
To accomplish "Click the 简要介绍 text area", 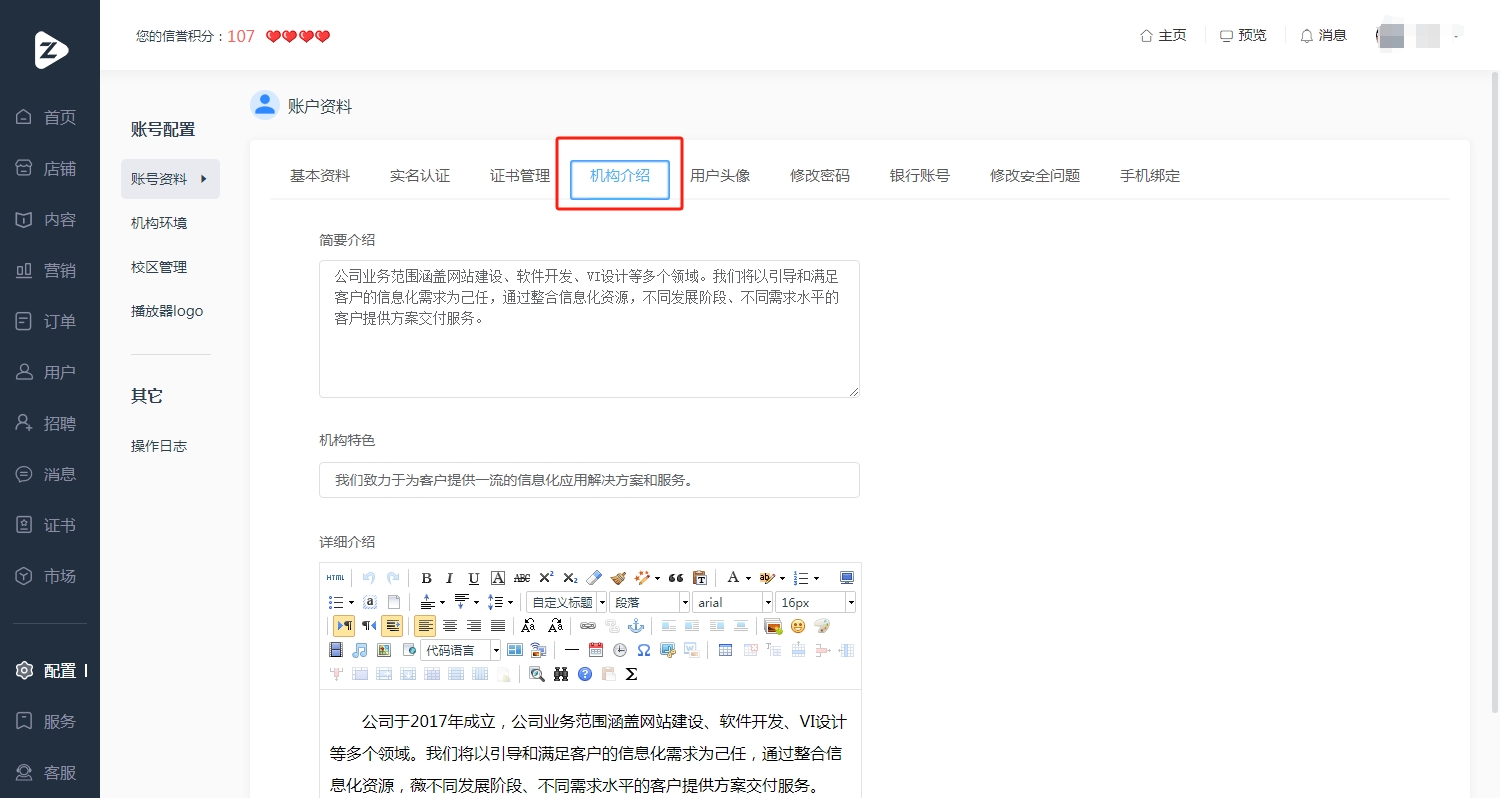I will point(589,329).
